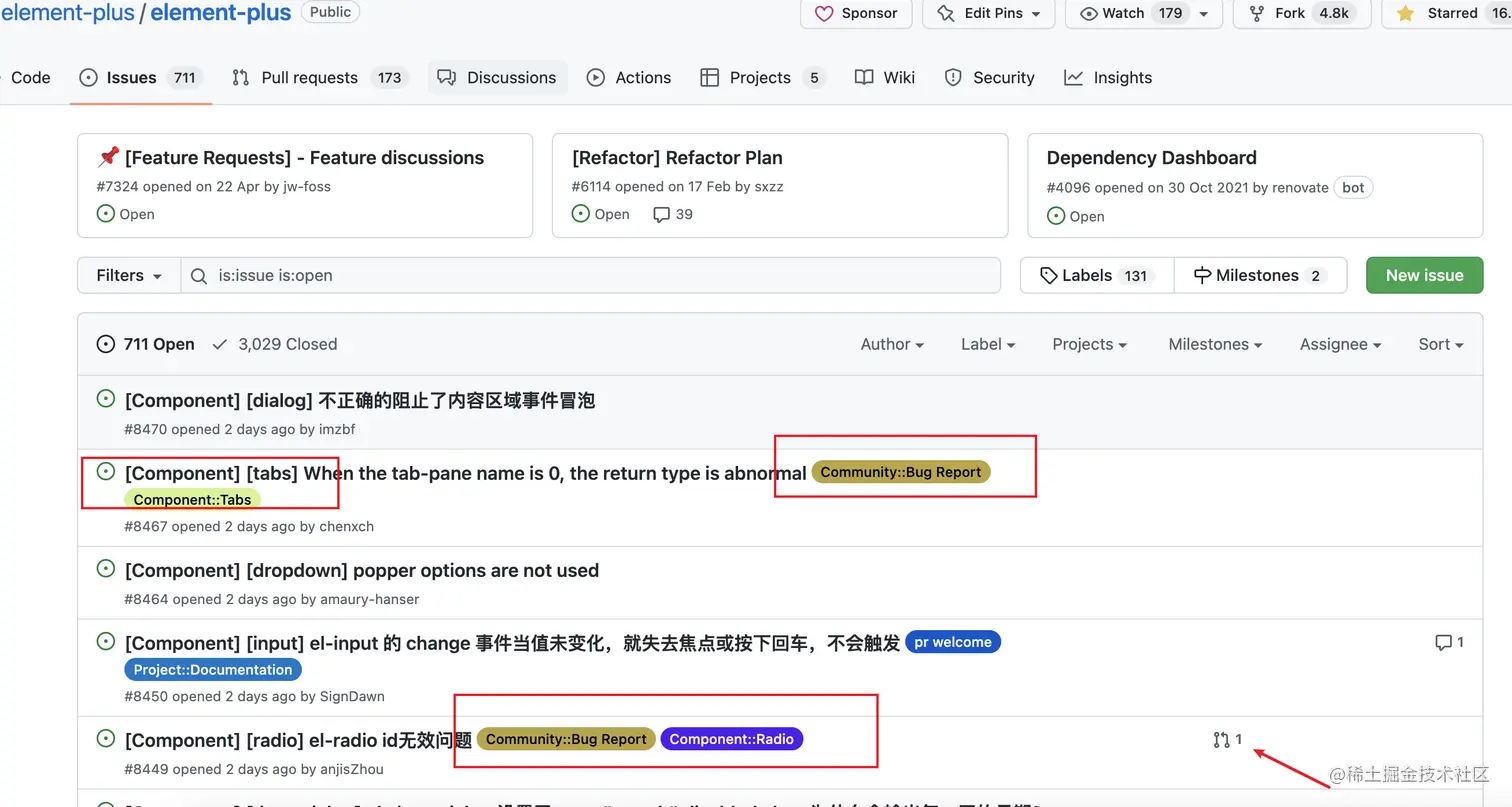Viewport: 1512px width, 807px height.
Task: Open linked pull request on radio issue
Action: click(x=1227, y=740)
